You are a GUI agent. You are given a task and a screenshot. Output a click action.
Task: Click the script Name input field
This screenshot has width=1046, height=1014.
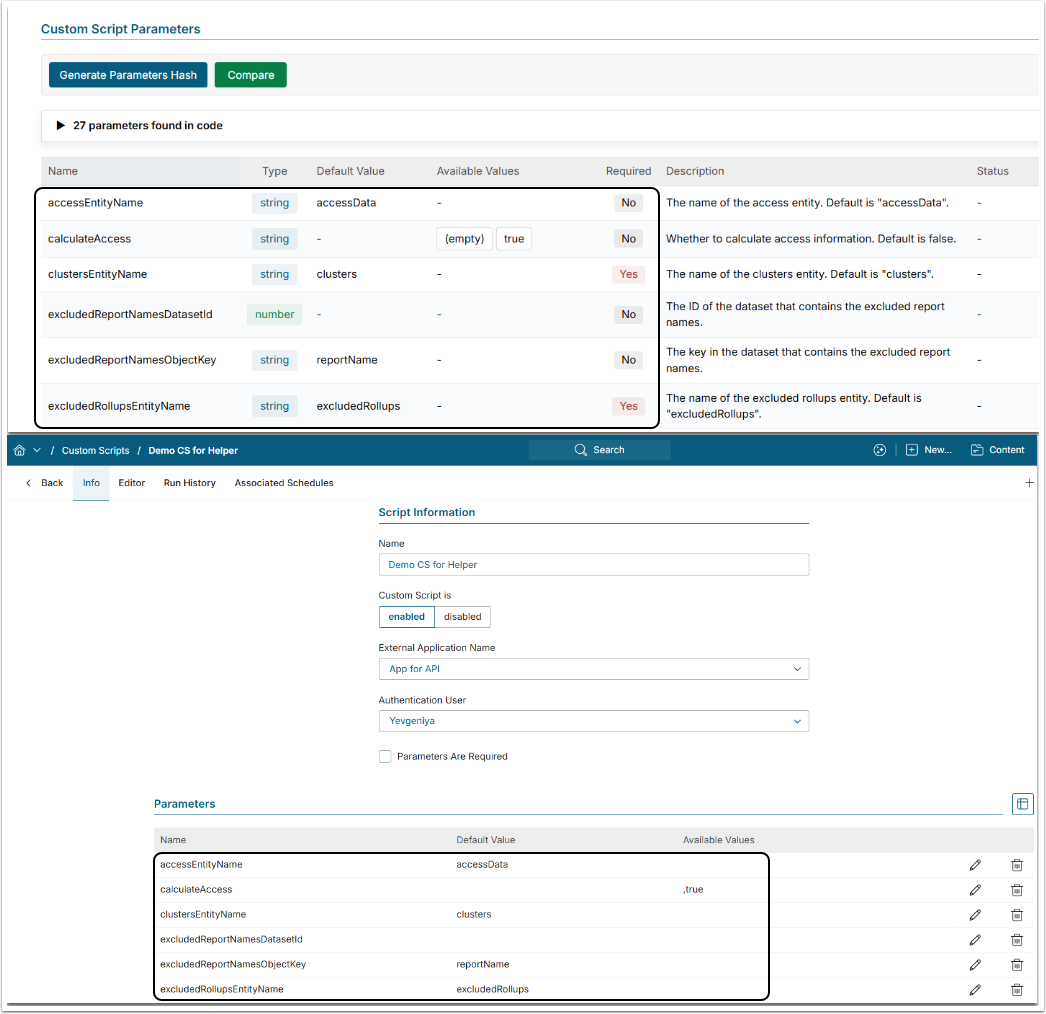593,565
